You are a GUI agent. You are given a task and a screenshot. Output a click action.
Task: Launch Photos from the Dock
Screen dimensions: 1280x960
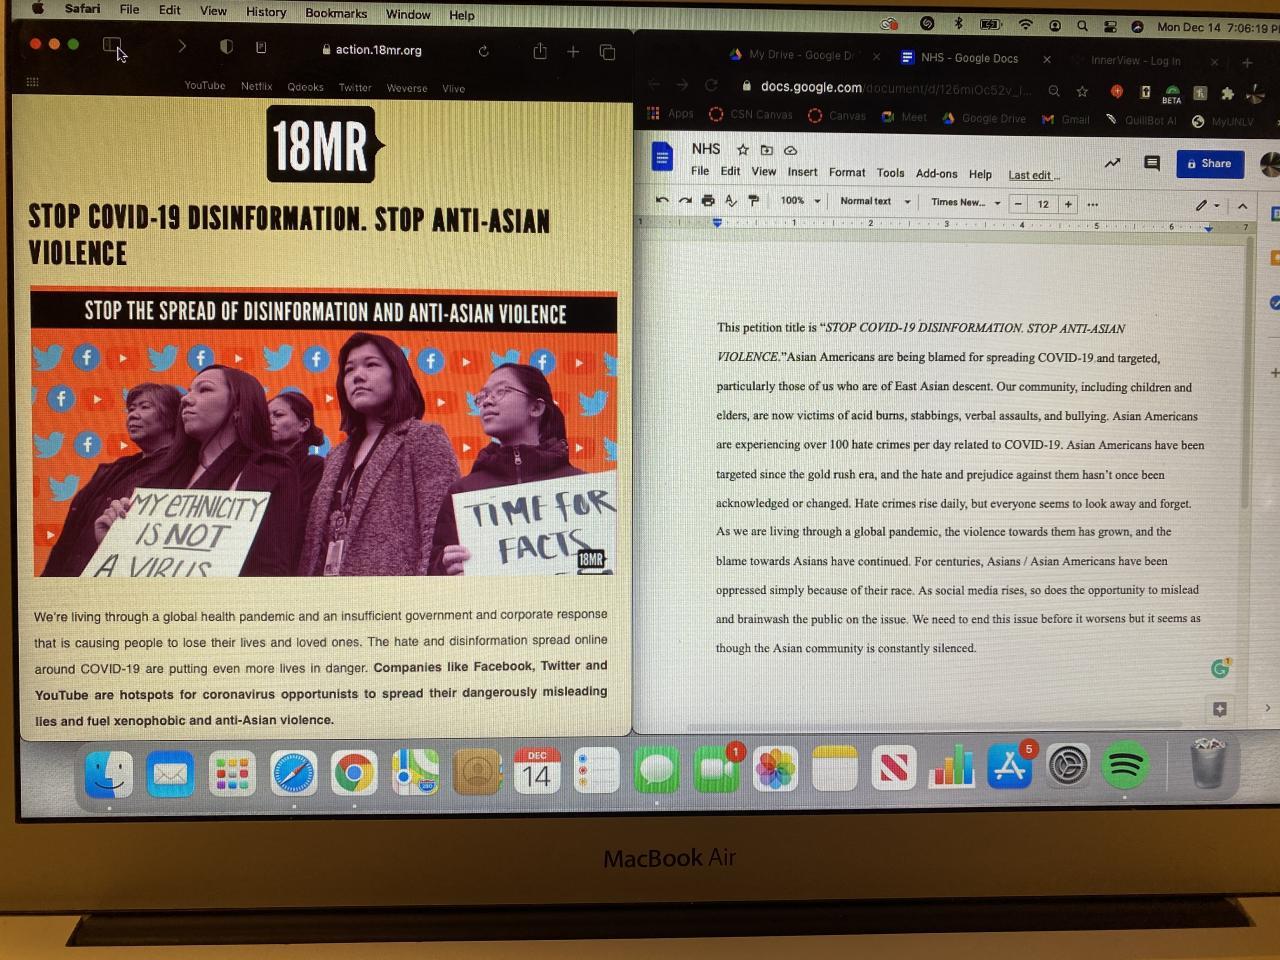click(775, 770)
